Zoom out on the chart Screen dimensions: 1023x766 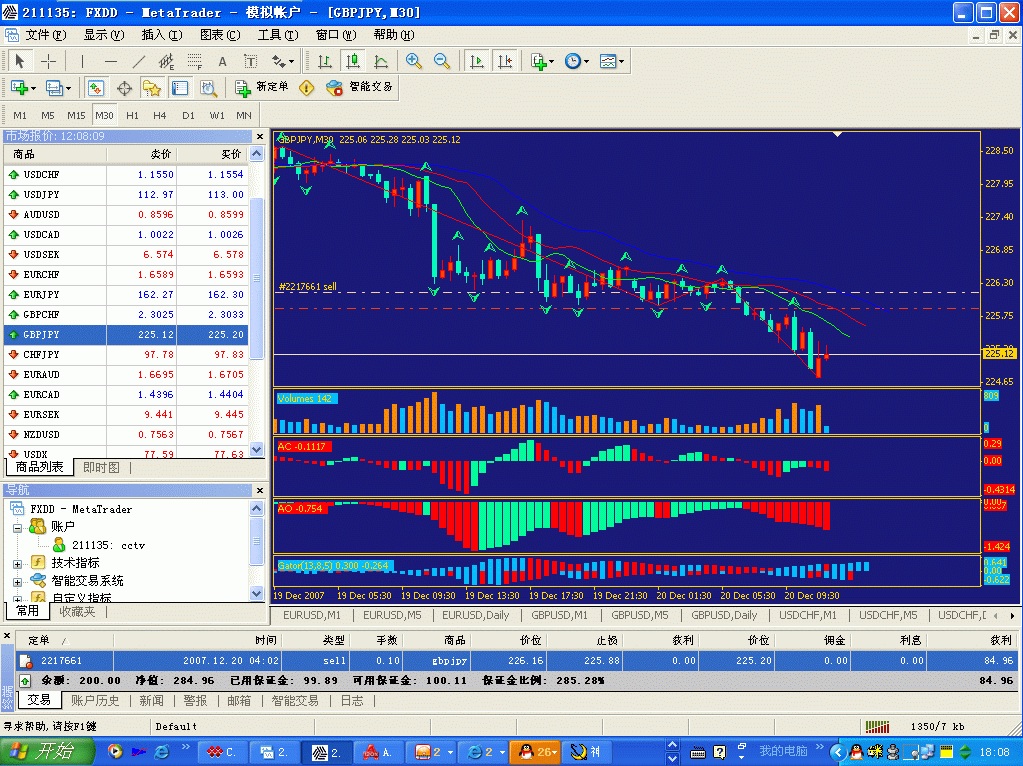click(x=442, y=61)
